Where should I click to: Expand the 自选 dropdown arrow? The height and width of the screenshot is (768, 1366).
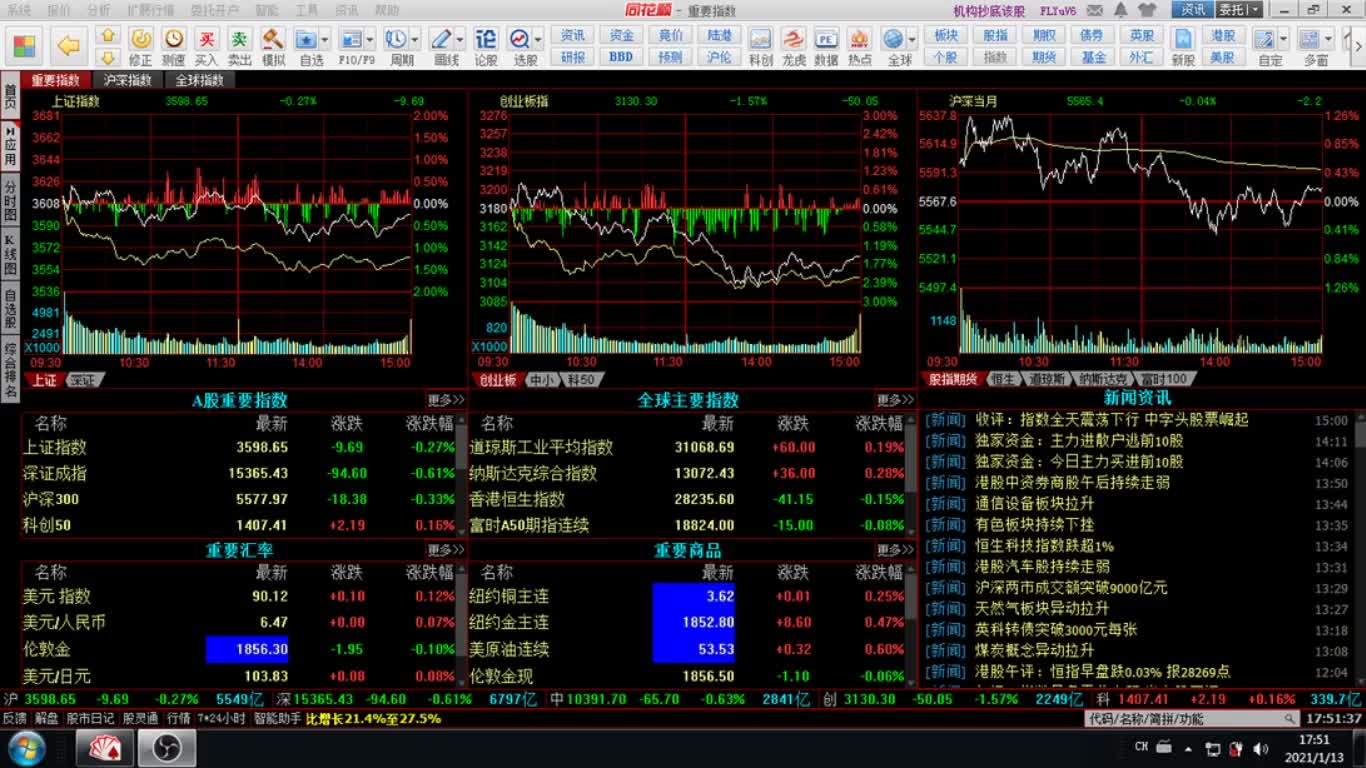click(x=326, y=40)
